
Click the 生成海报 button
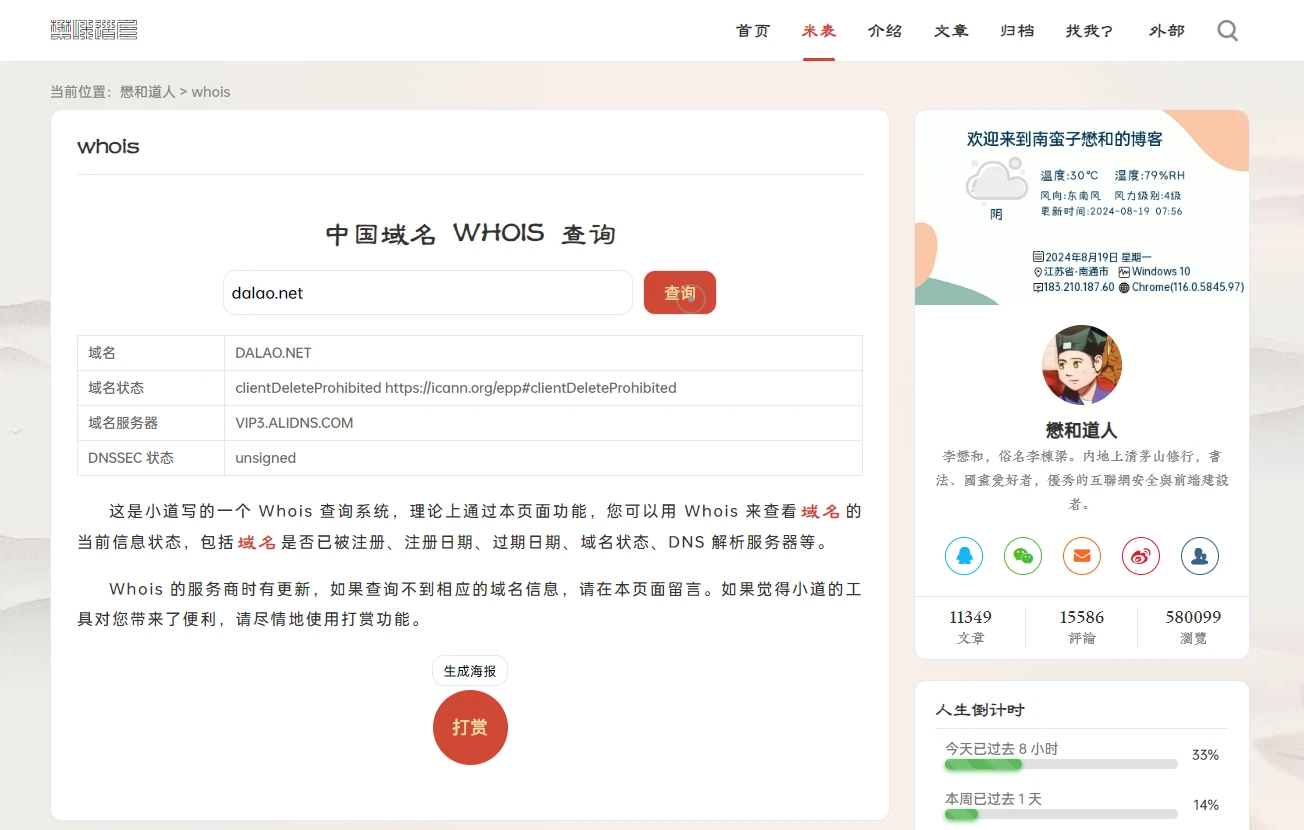coord(470,671)
